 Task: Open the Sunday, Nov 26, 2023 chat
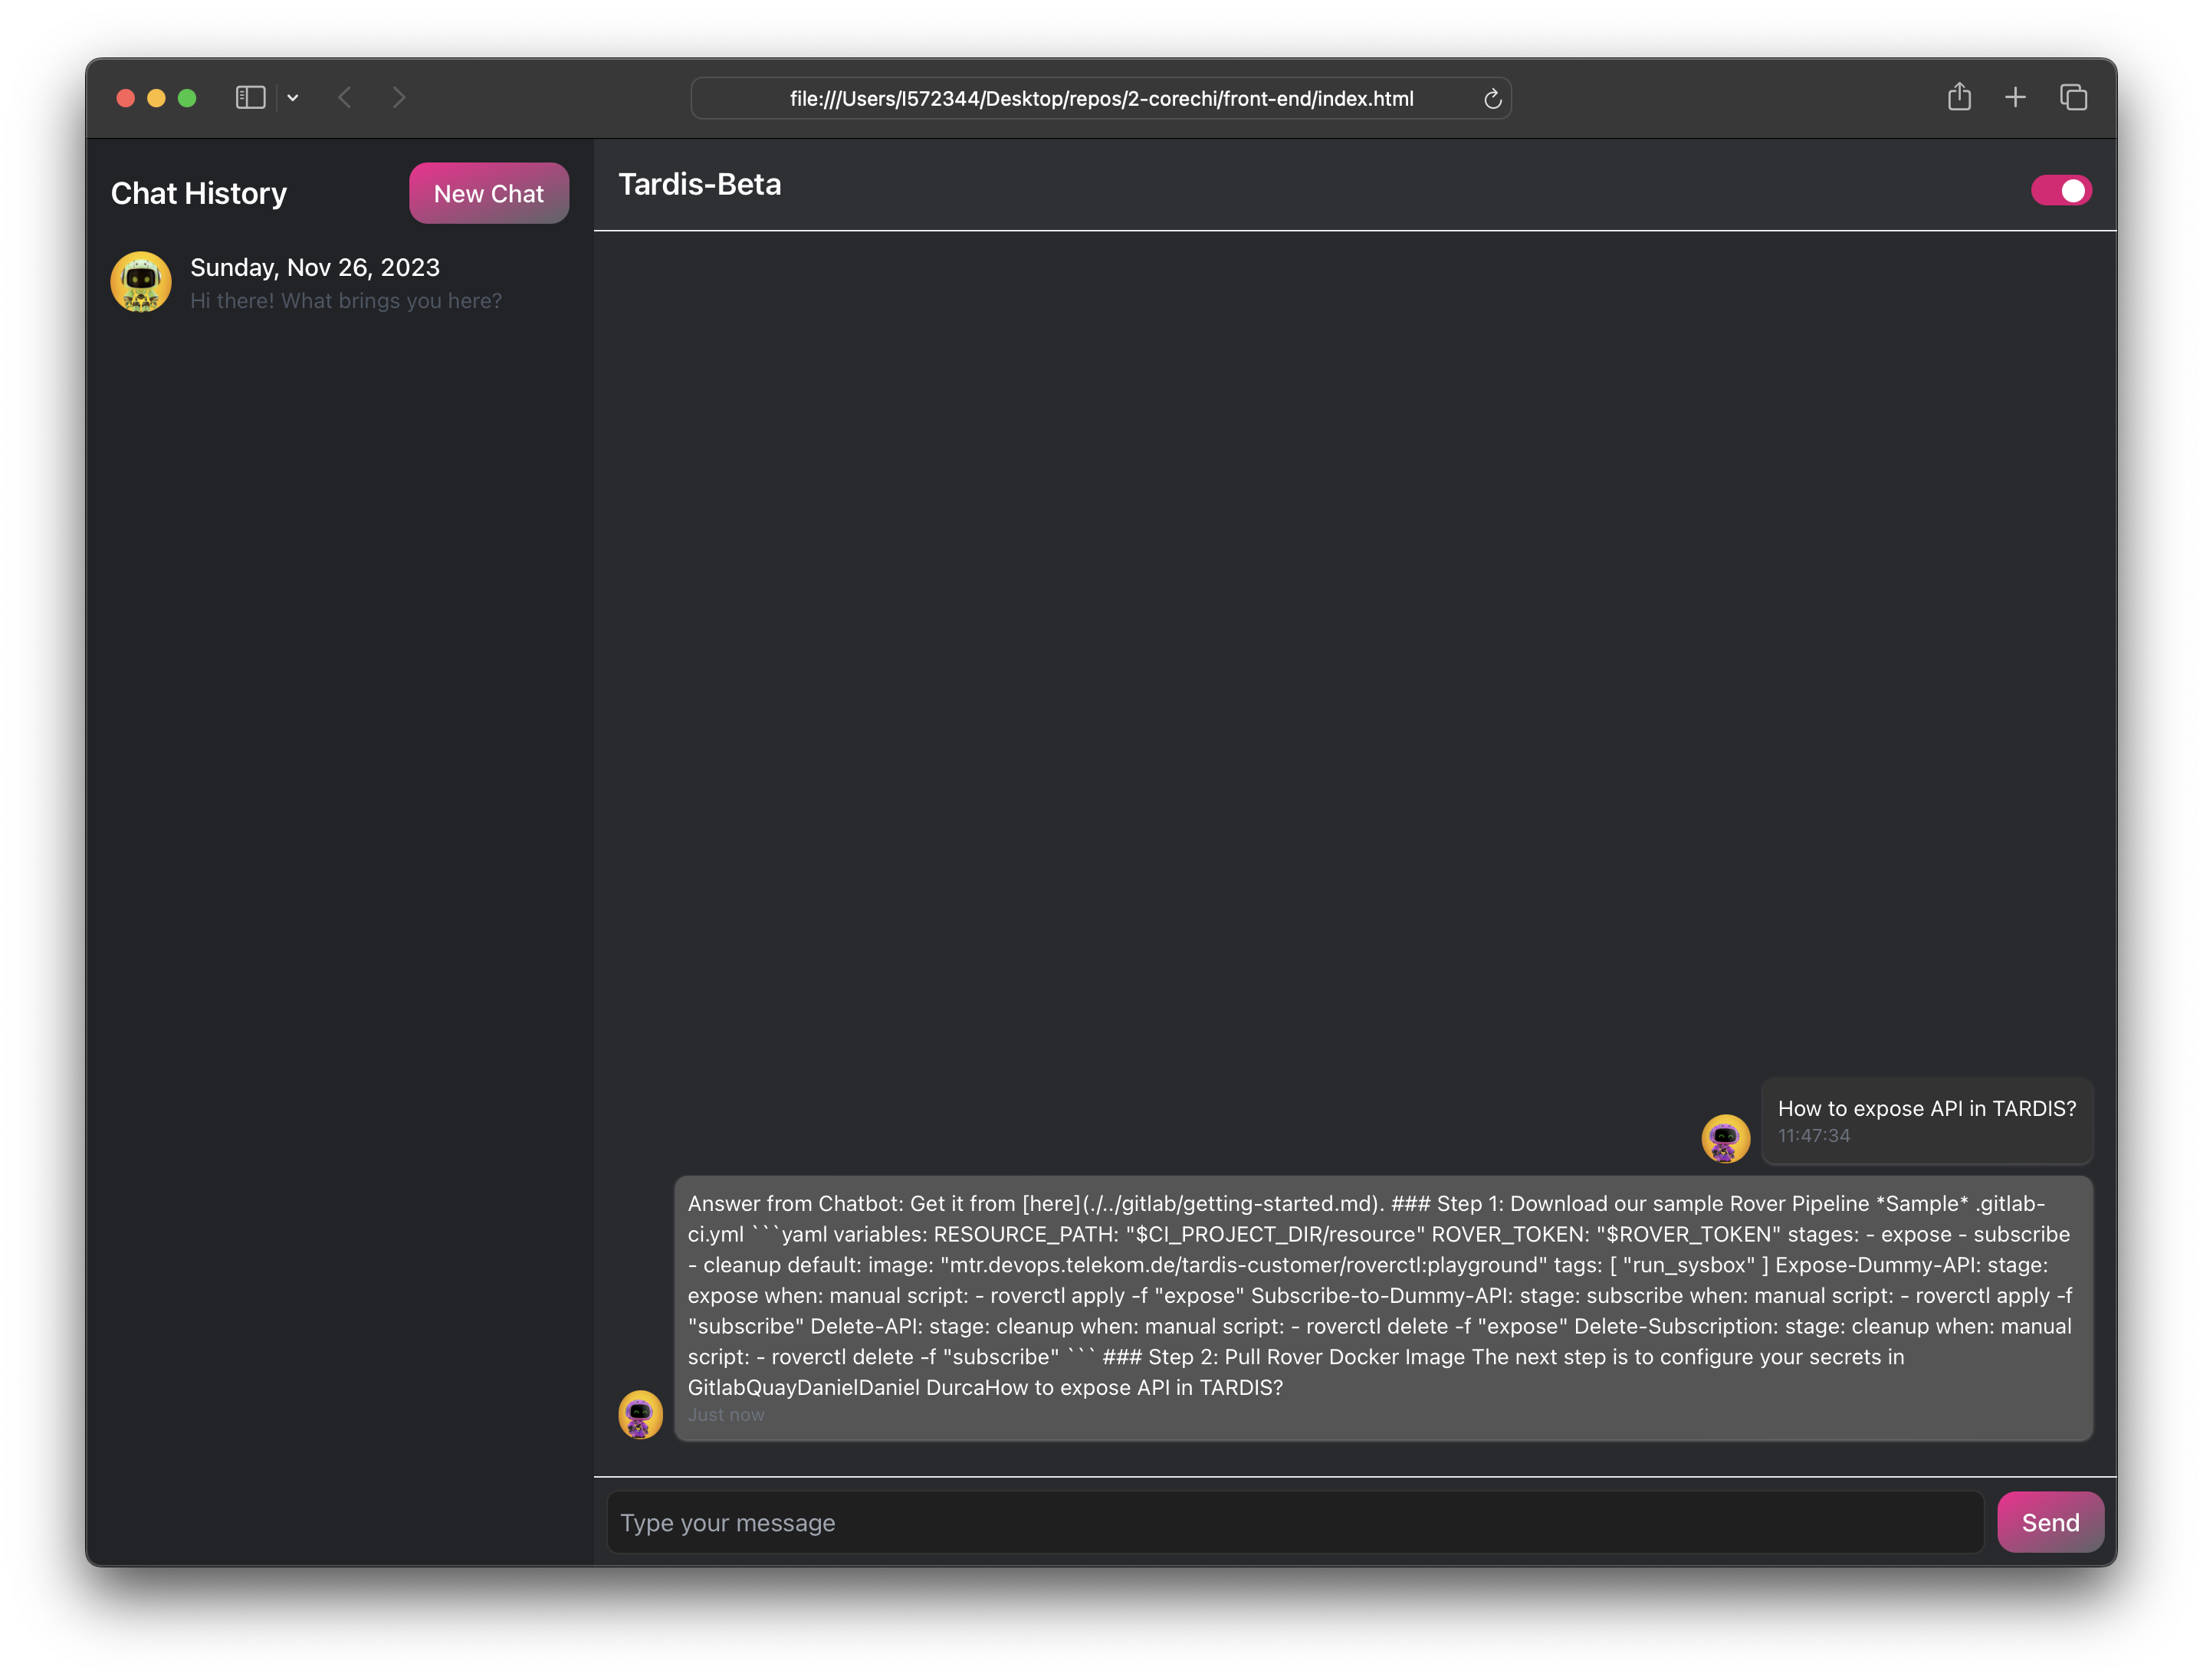[x=315, y=268]
